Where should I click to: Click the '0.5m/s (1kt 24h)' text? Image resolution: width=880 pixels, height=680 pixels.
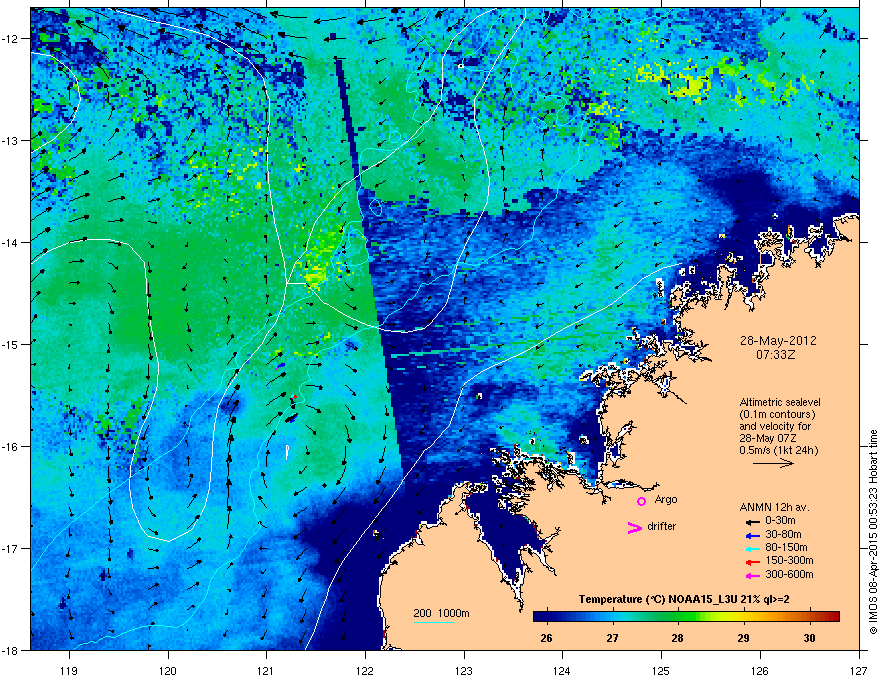(x=778, y=450)
